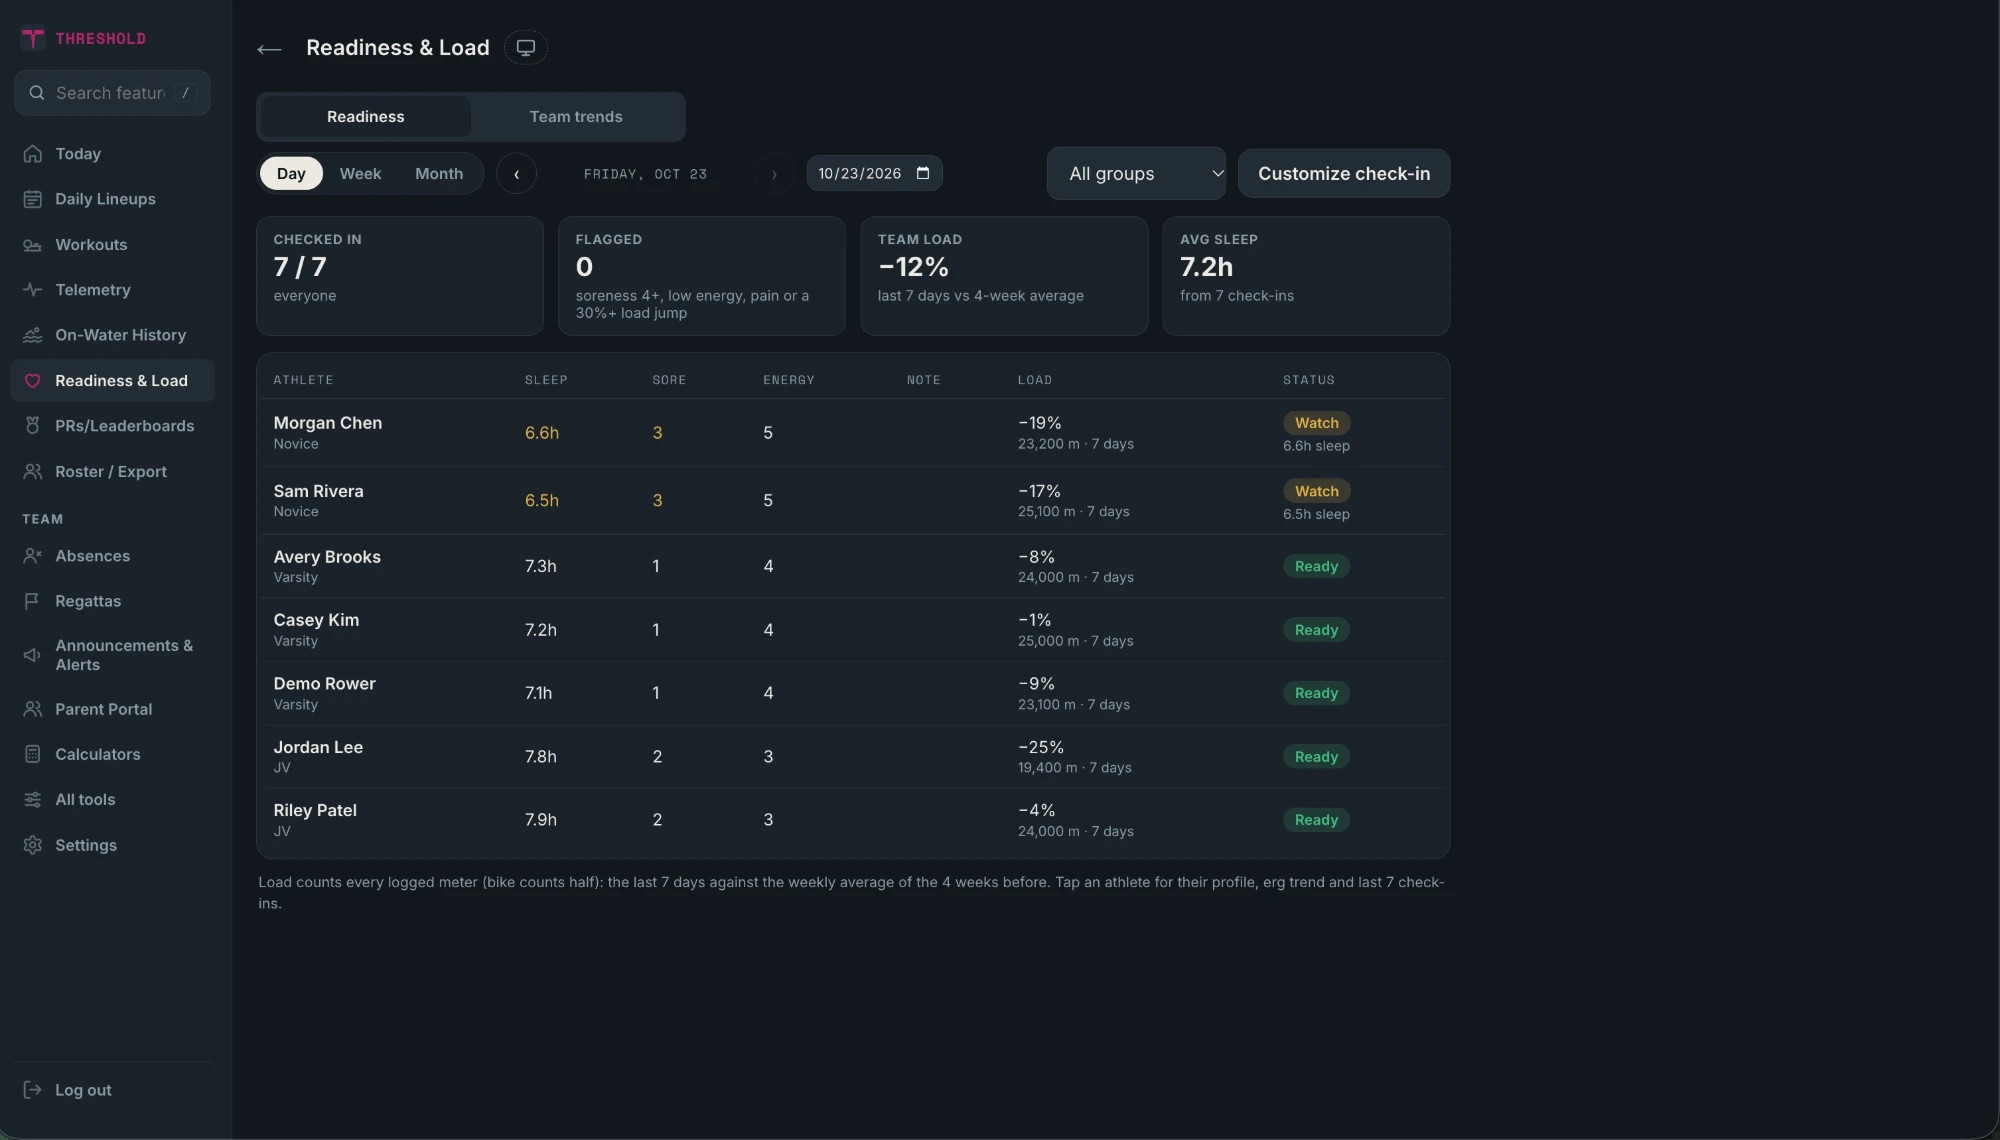
Task: Click the 10/23/2026 date input
Action: pyautogui.click(x=874, y=174)
